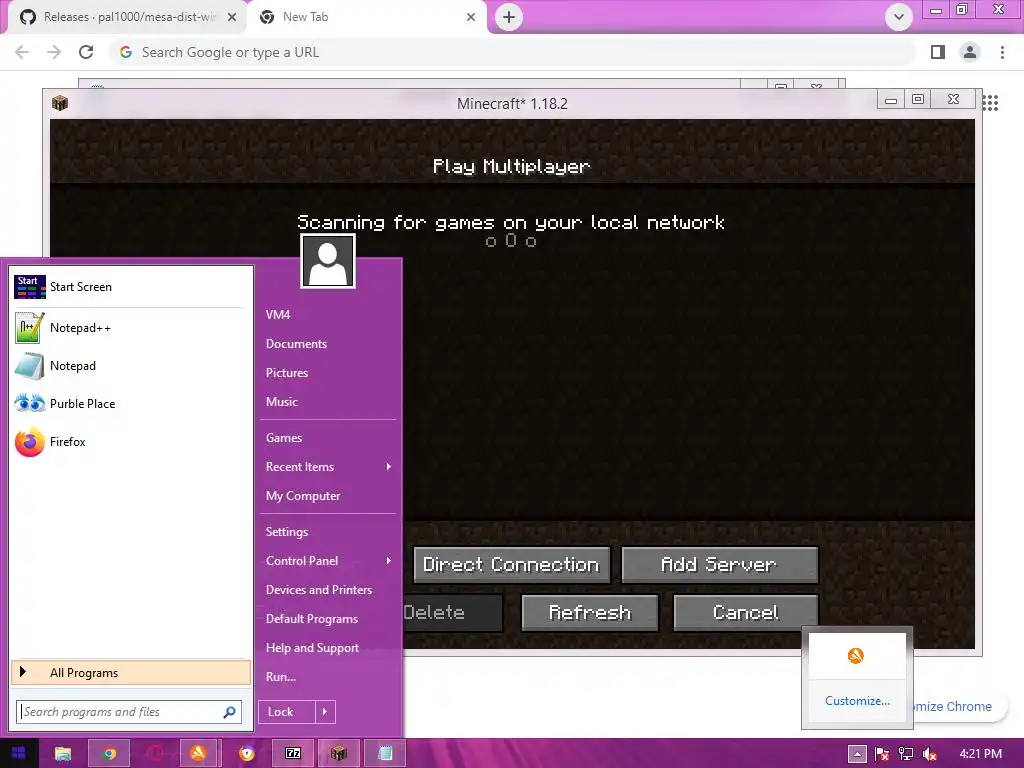Open a new Chrome tab

click(x=509, y=17)
